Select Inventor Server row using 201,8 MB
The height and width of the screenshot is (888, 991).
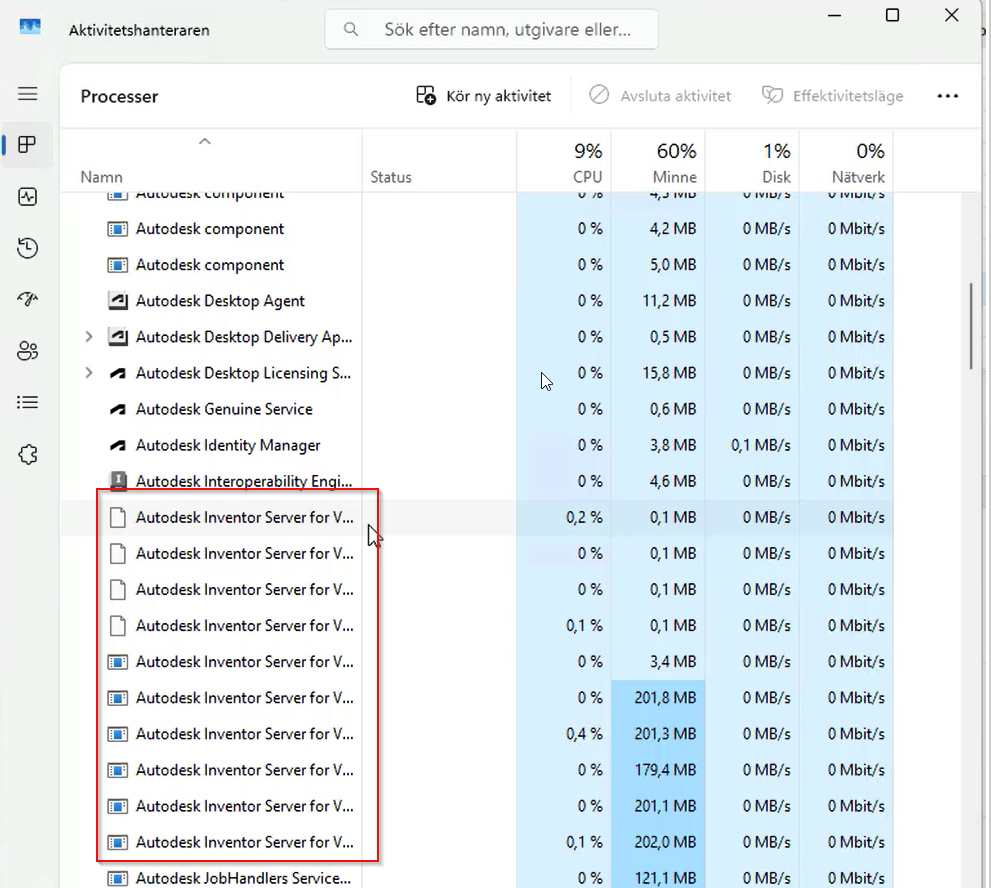(477, 698)
